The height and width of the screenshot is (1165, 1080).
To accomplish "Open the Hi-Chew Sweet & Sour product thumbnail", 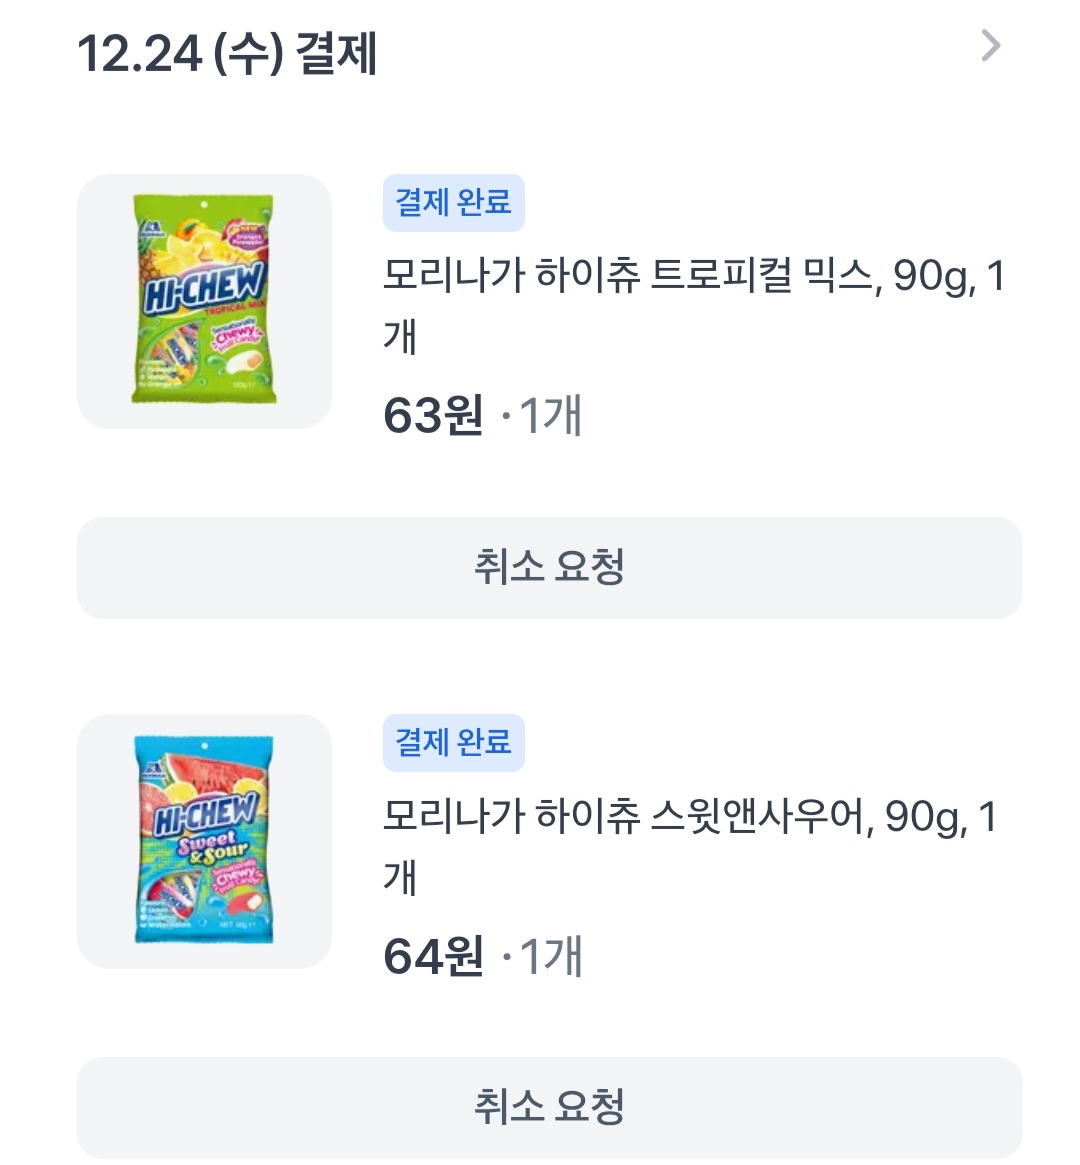I will coord(204,841).
